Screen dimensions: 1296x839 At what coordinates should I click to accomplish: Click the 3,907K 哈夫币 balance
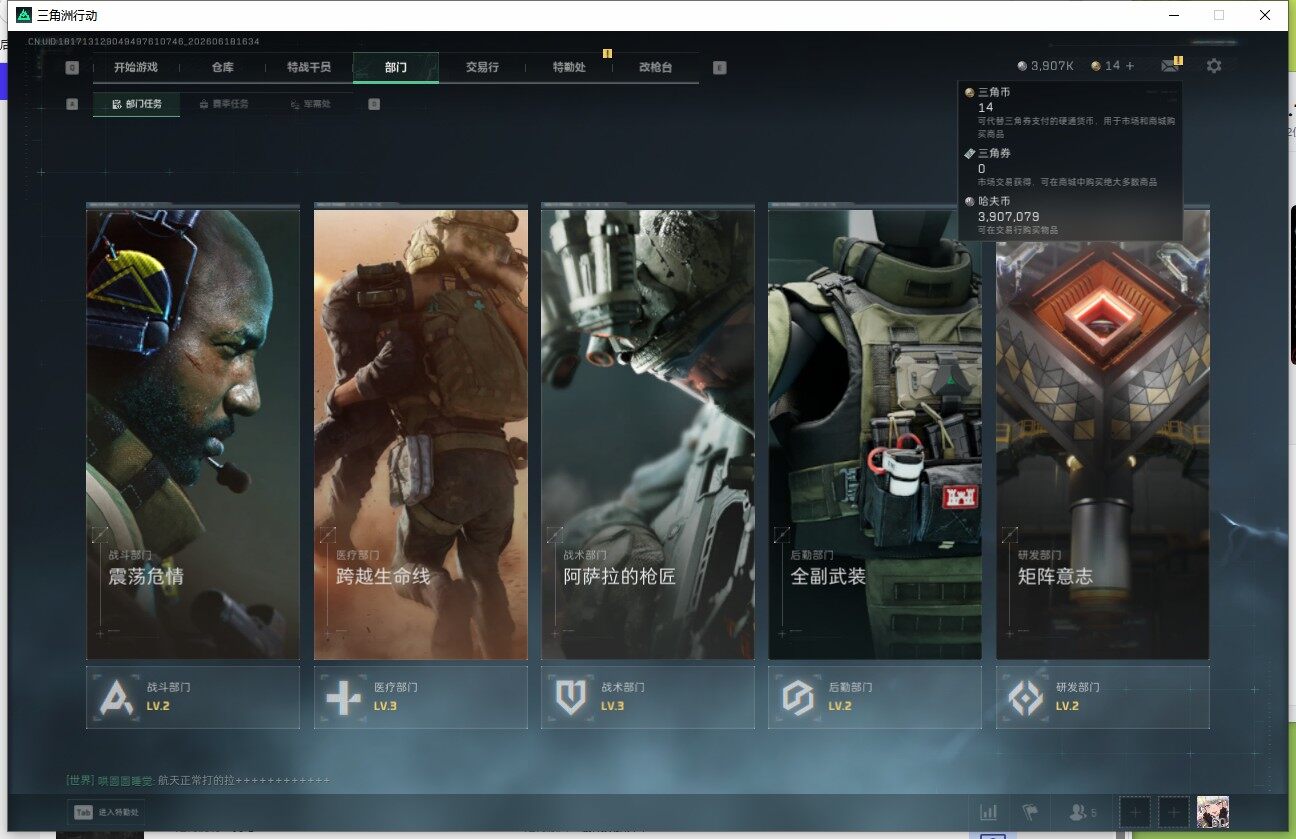[x=1045, y=66]
